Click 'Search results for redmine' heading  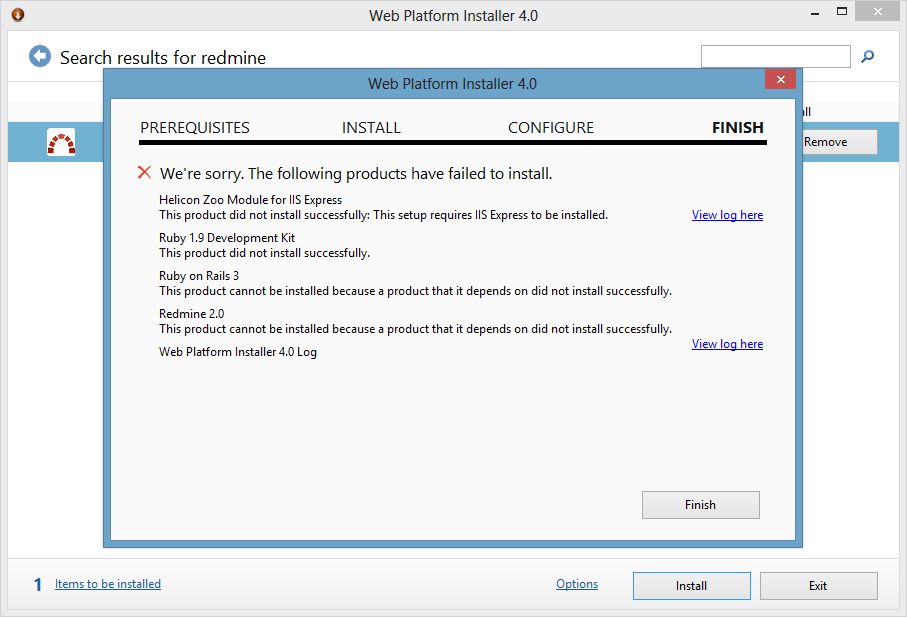(x=163, y=58)
